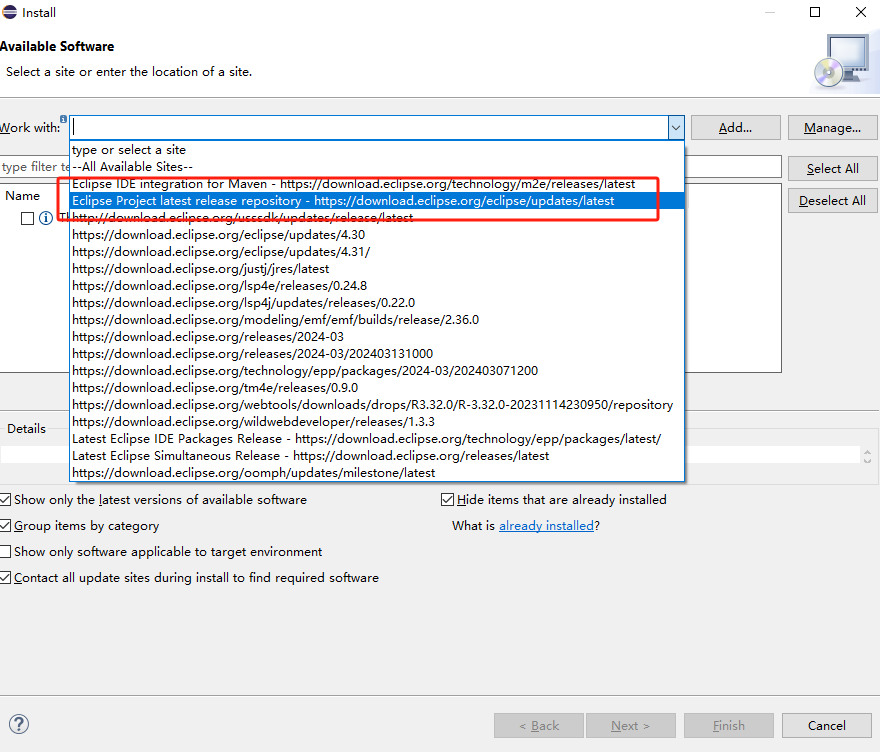
Task: Select Eclipse IDE integration for Maven entry
Action: point(353,184)
